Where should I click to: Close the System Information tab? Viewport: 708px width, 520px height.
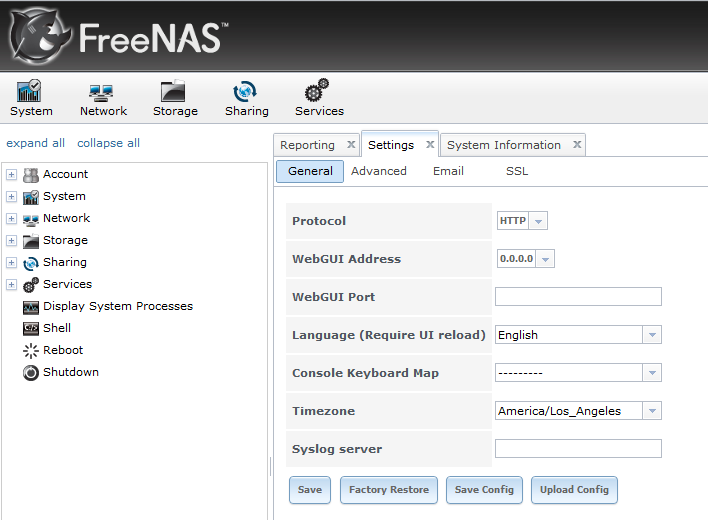point(577,144)
